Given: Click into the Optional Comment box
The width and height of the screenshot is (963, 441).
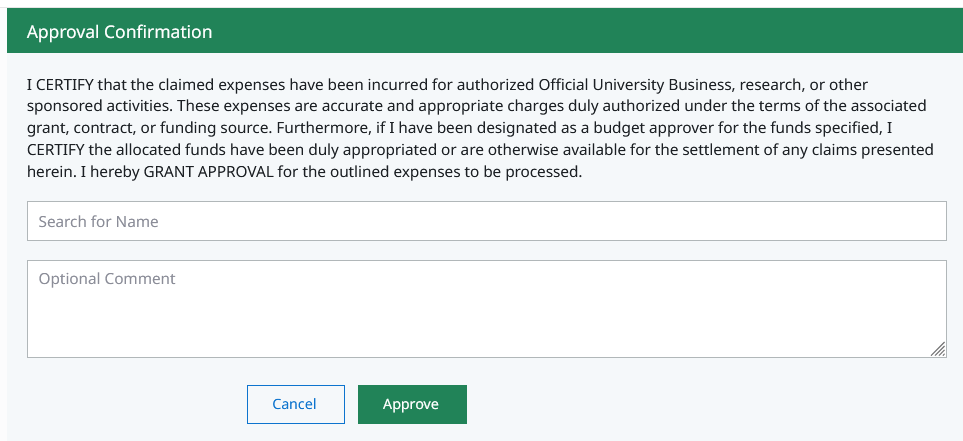Looking at the screenshot, I should [486, 309].
